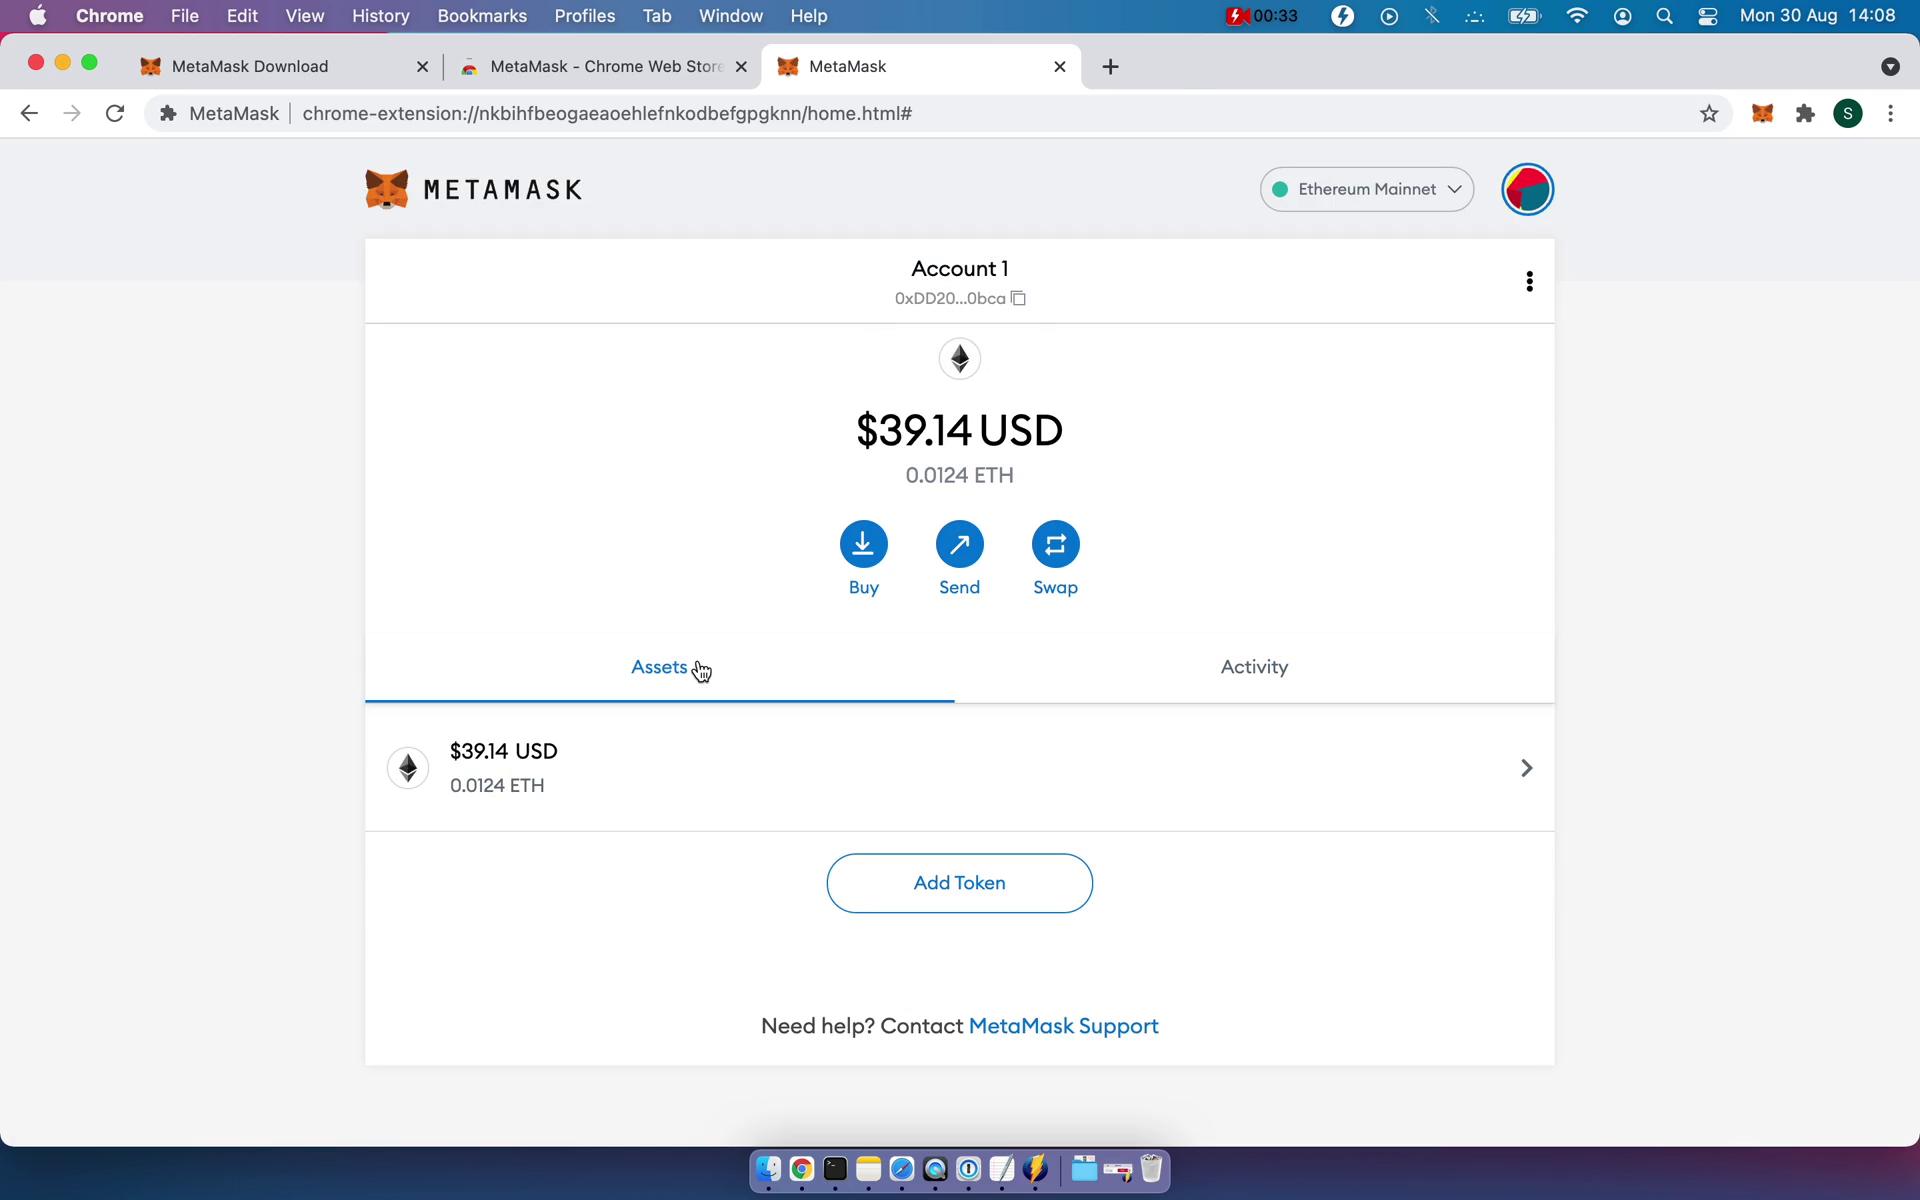
Task: Click the account avatar colorful icon
Action: tap(1529, 188)
